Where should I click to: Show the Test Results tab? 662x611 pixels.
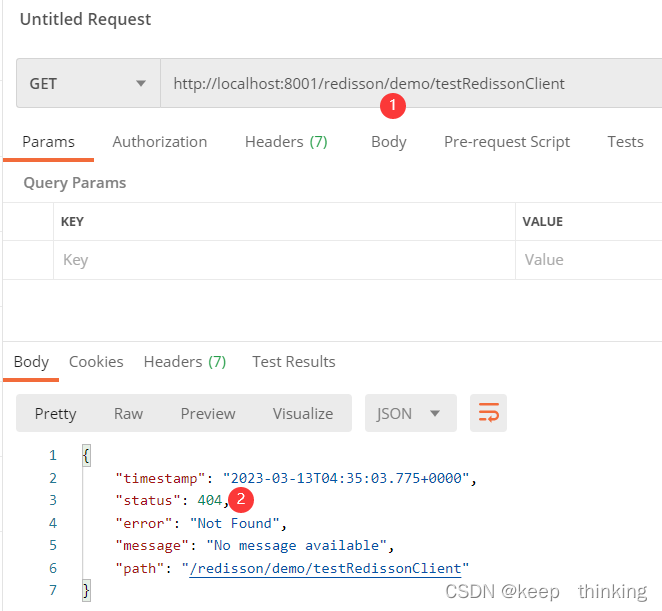click(293, 362)
